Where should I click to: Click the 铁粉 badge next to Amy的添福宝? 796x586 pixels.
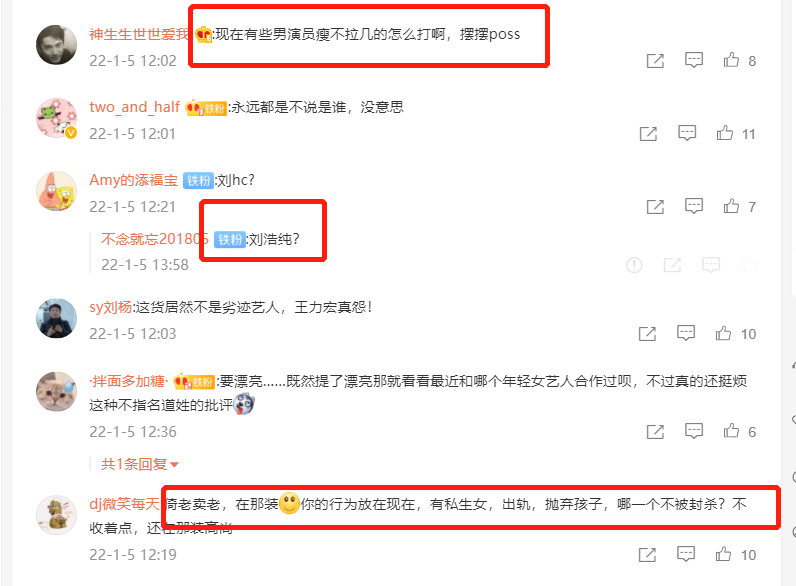pos(198,180)
